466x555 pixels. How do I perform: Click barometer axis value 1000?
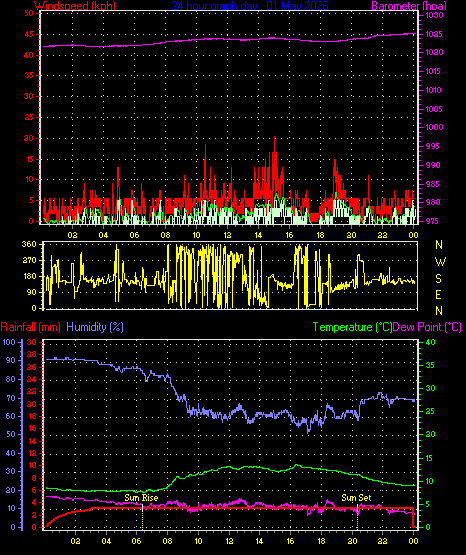434,127
